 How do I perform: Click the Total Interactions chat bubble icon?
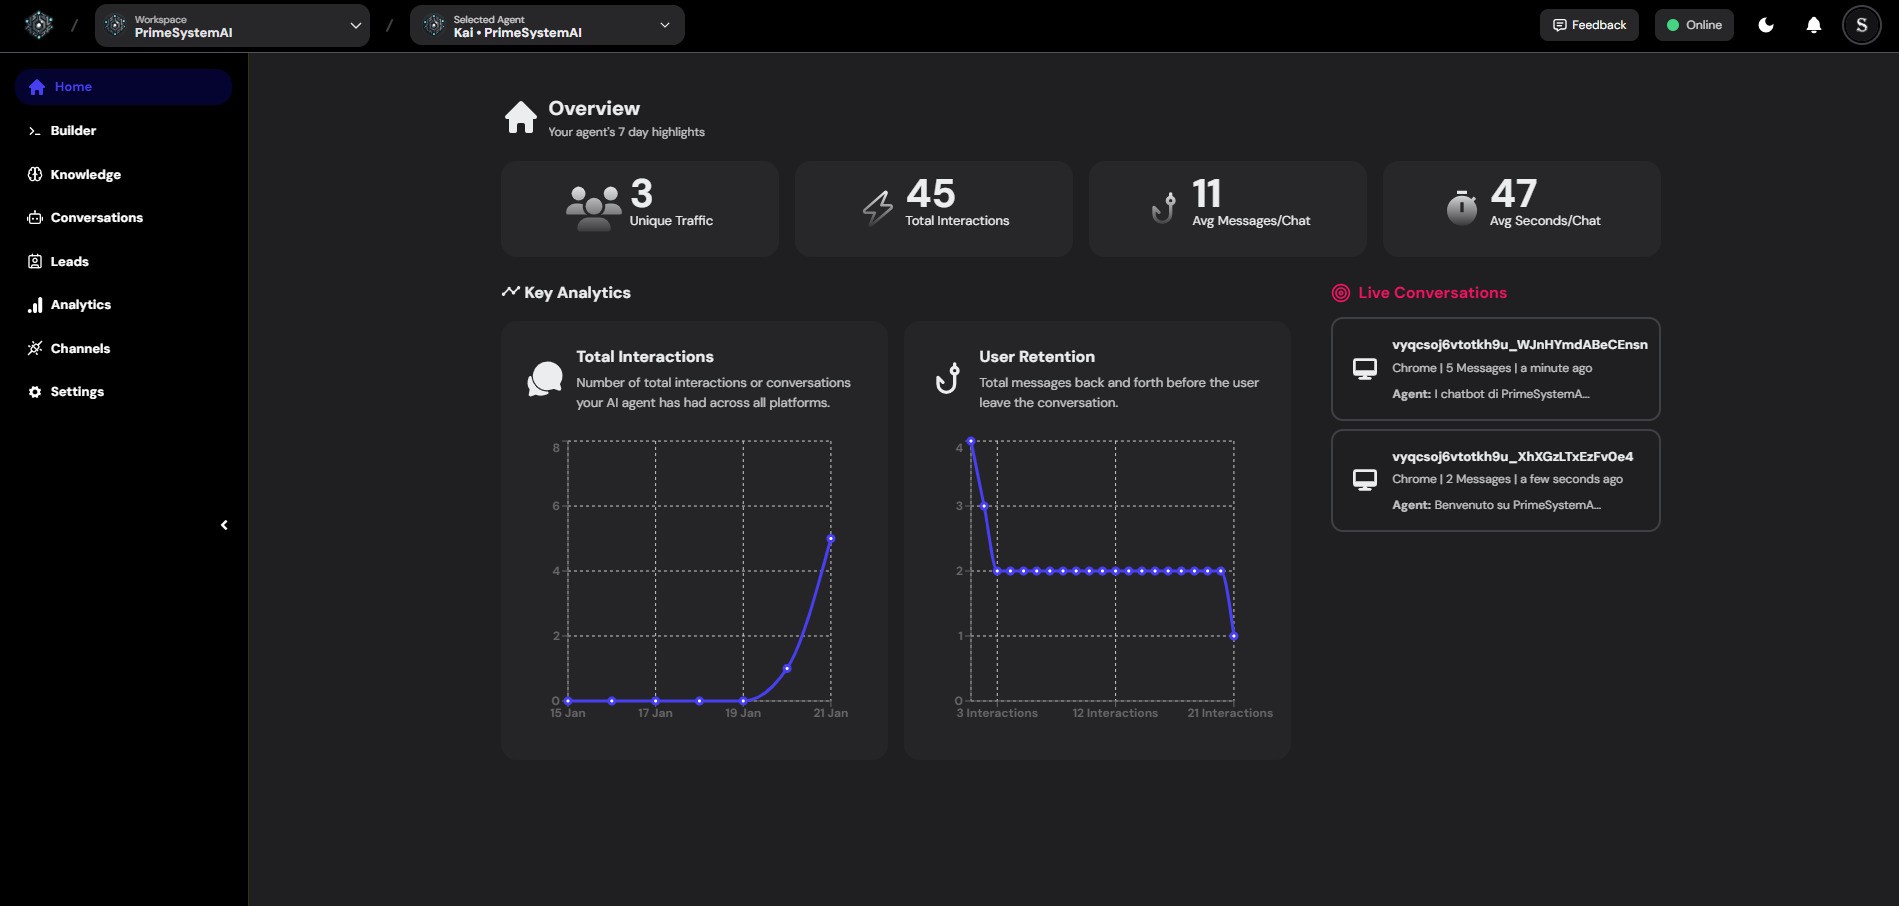545,379
